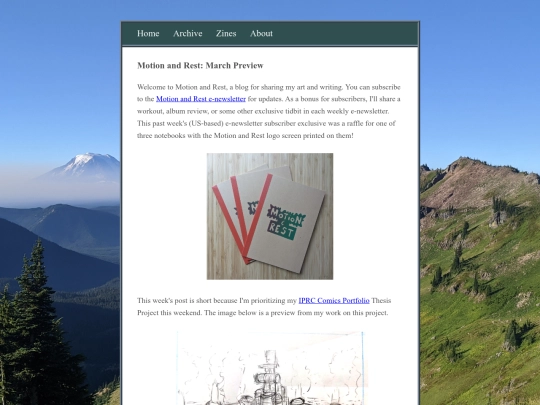Click the Motion & Rest logo on front notebook

(x=286, y=222)
